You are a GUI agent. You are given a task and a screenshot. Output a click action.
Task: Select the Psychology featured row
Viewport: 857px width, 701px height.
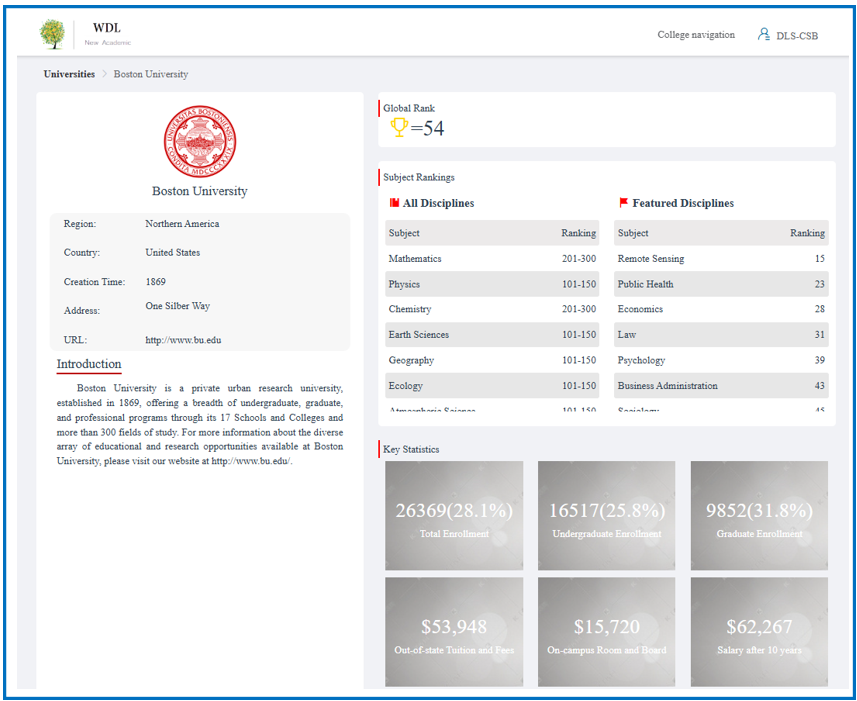coord(721,360)
